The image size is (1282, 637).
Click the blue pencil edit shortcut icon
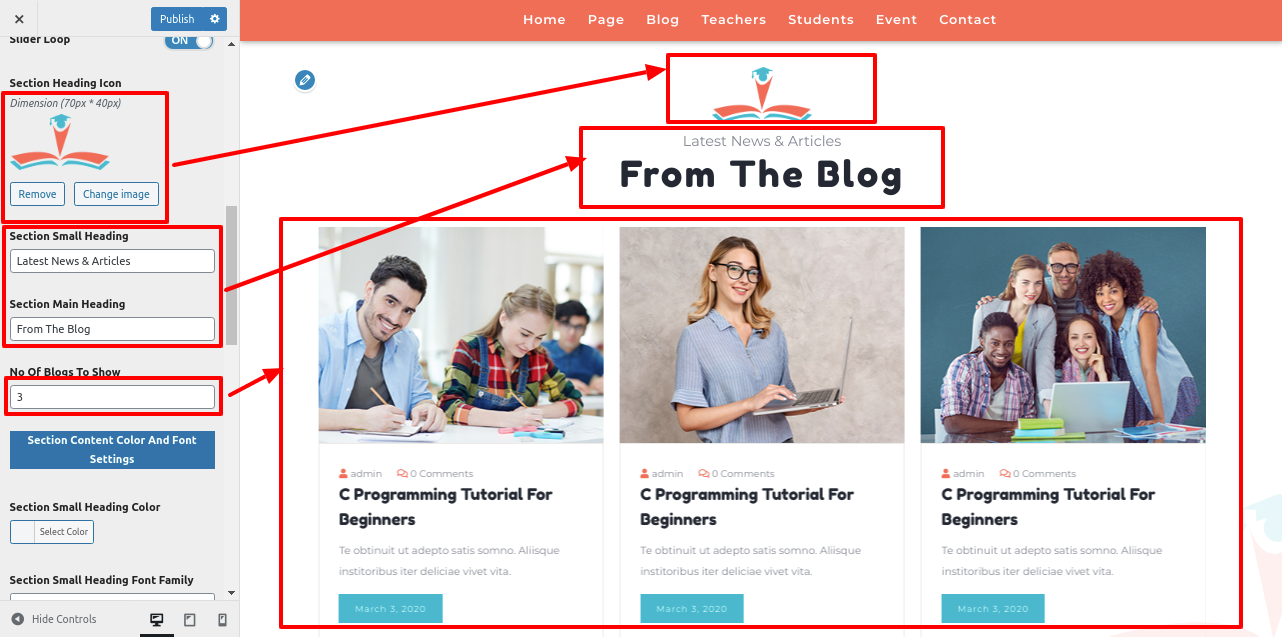[x=305, y=80]
